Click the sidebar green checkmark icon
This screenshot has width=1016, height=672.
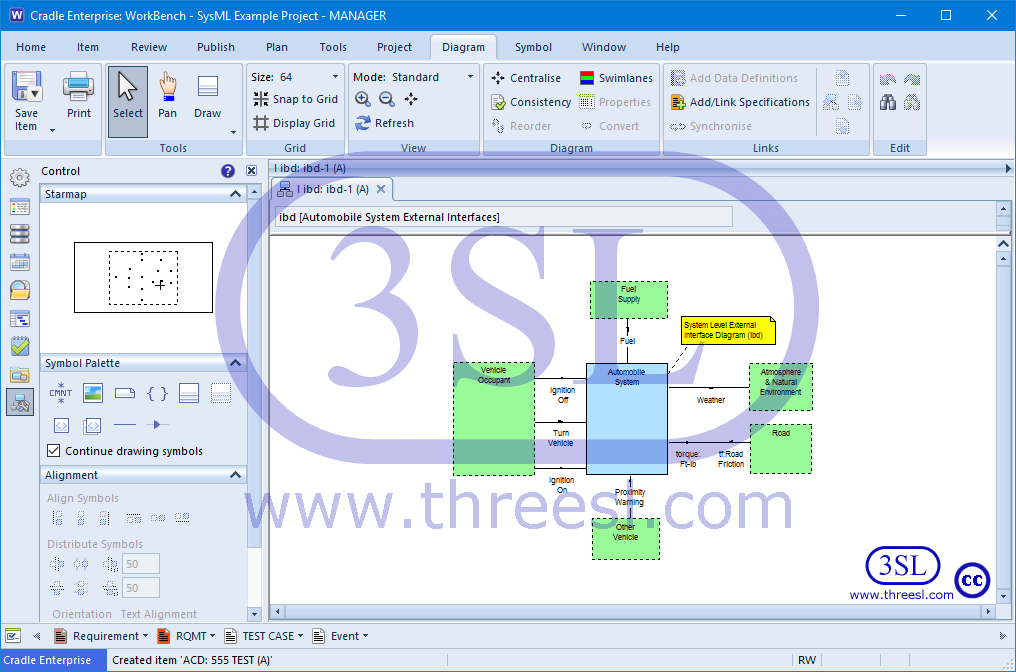click(x=20, y=346)
